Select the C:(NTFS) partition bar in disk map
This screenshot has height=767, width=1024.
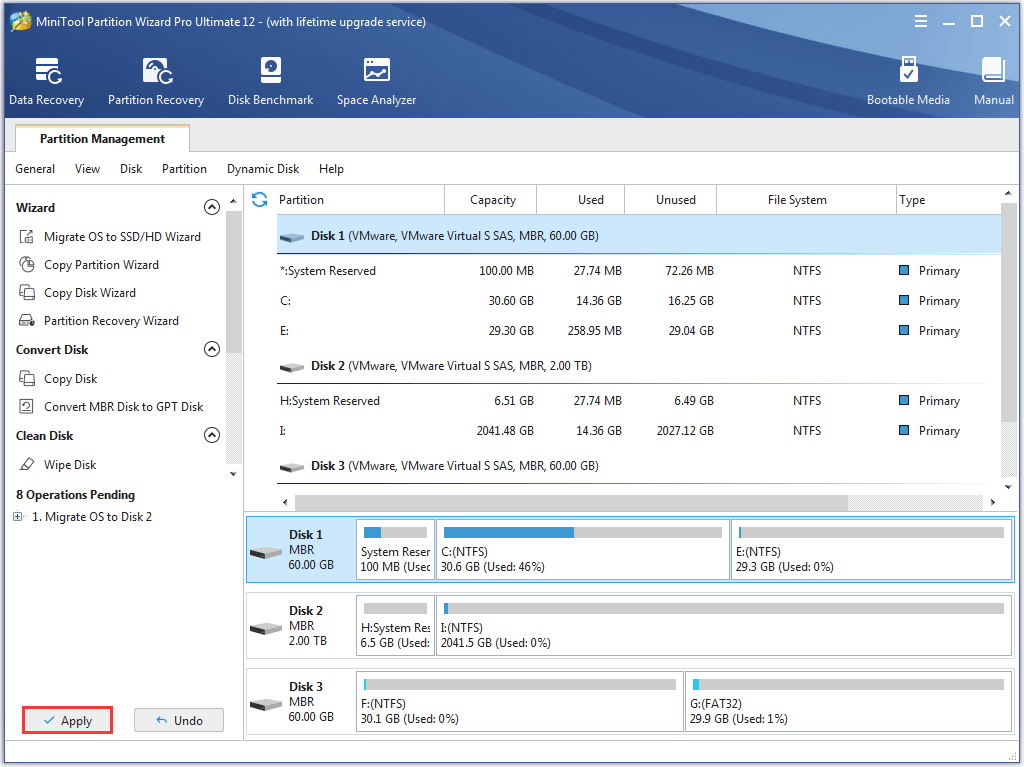point(583,549)
